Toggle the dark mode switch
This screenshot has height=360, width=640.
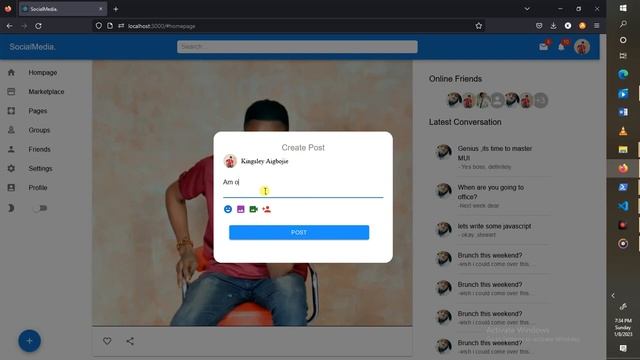(x=40, y=208)
